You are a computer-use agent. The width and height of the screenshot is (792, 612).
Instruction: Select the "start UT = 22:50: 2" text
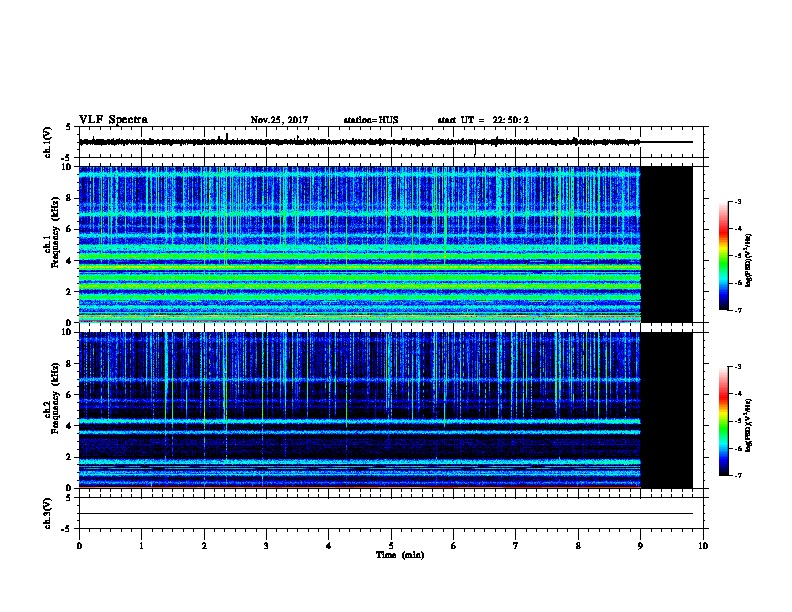pyautogui.click(x=483, y=120)
